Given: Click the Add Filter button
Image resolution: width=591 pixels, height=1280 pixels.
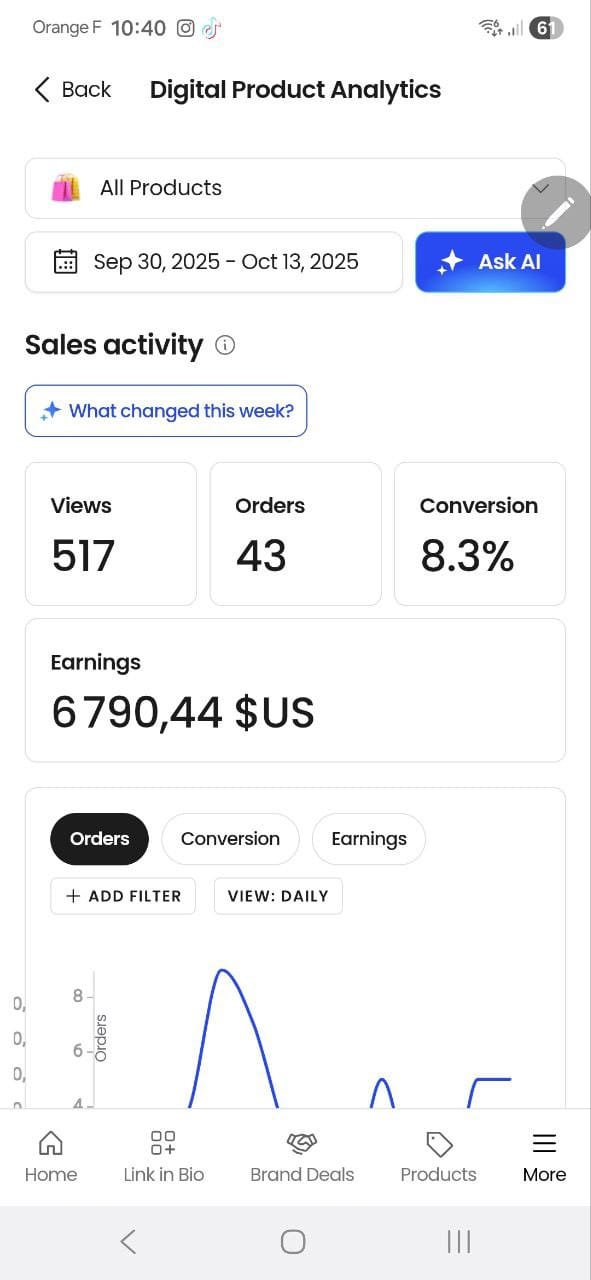Looking at the screenshot, I should tap(123, 896).
